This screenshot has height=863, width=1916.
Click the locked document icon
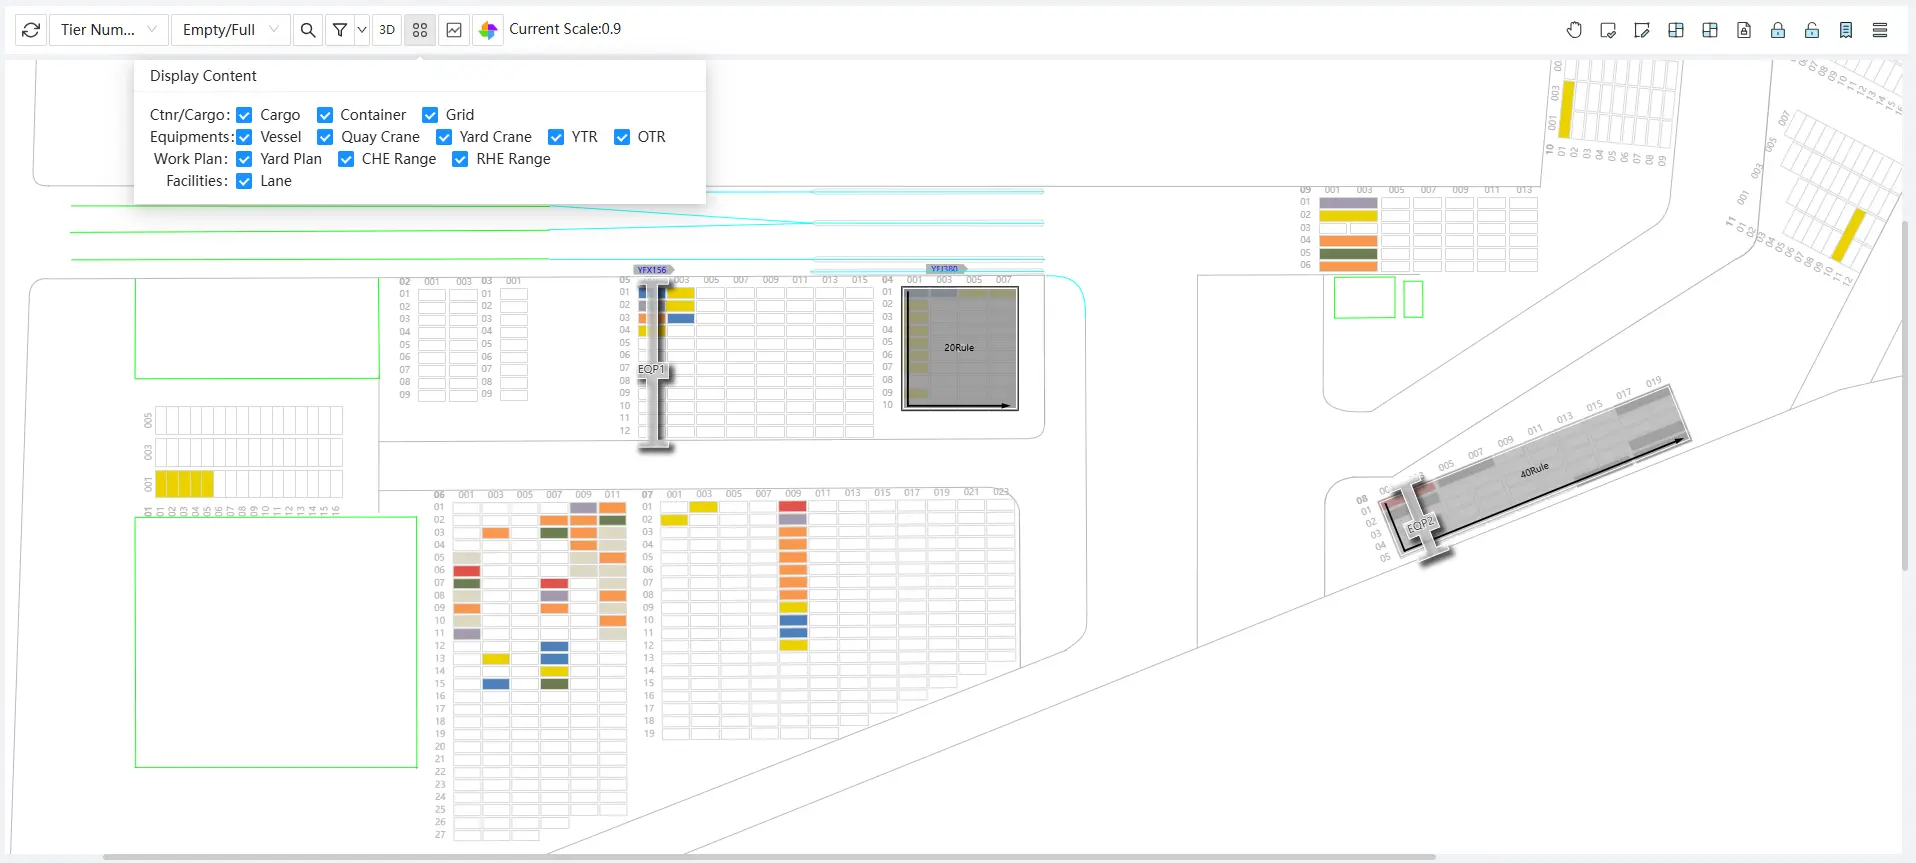(1744, 30)
